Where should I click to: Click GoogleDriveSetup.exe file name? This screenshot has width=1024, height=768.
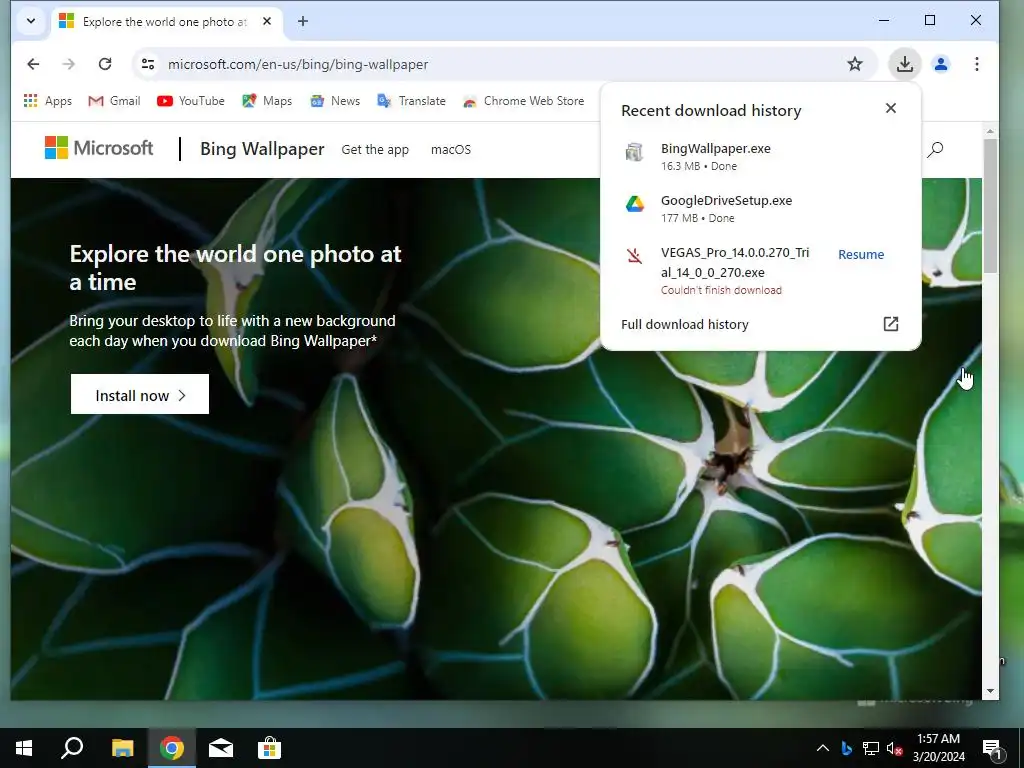[726, 200]
